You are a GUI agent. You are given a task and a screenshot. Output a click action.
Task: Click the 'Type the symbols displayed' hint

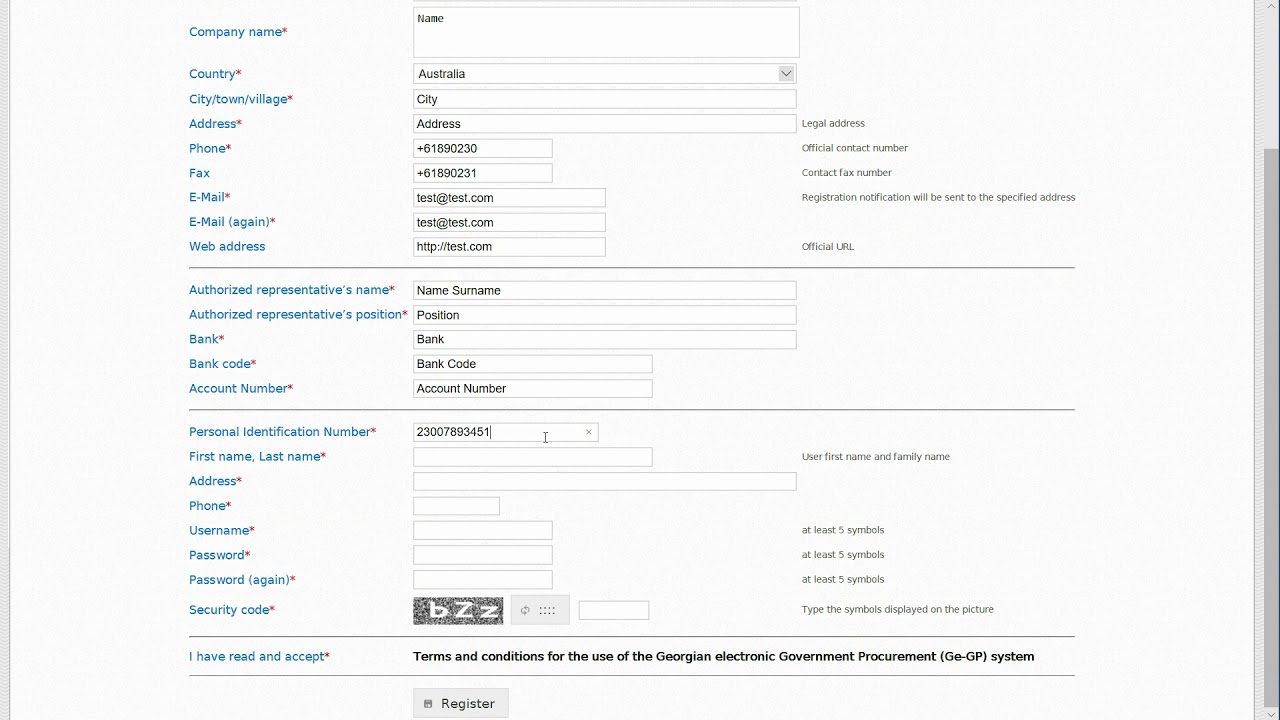click(897, 609)
